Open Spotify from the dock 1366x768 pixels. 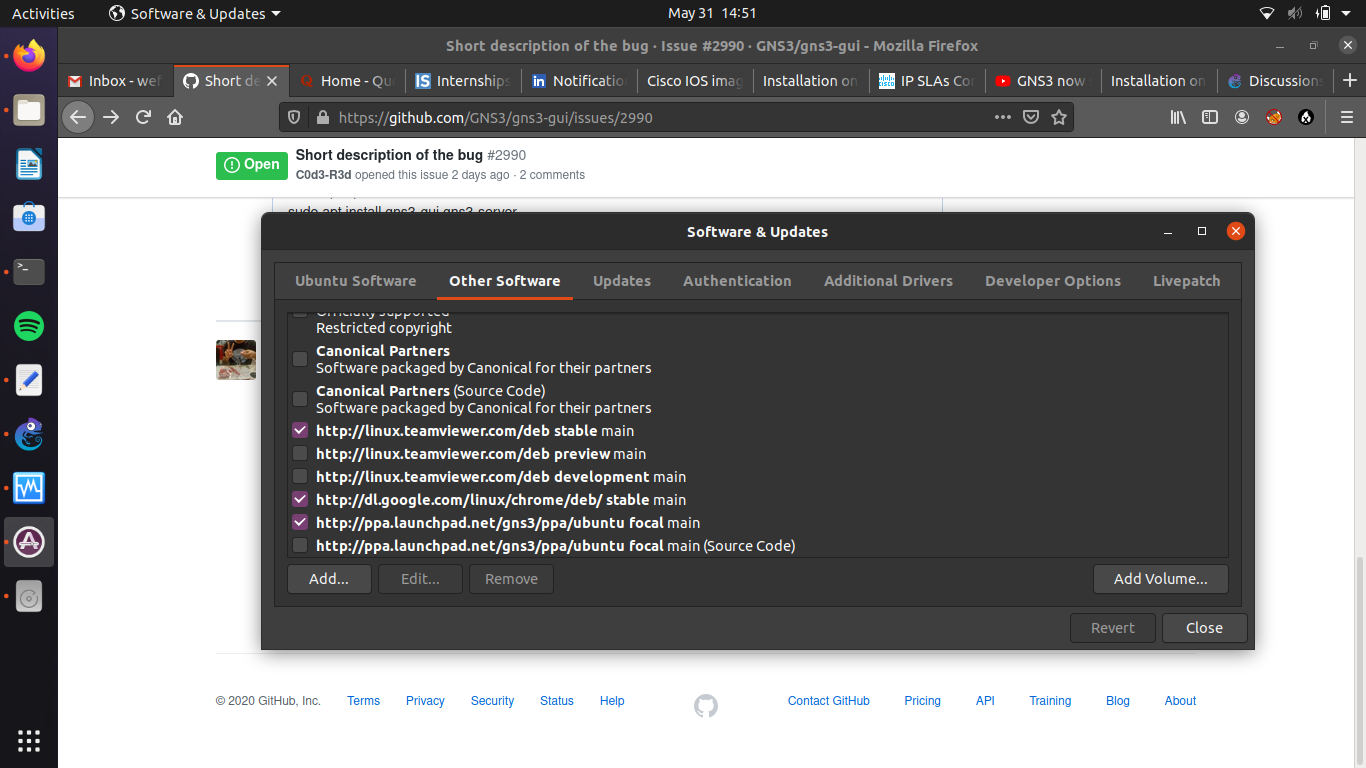[x=28, y=326]
